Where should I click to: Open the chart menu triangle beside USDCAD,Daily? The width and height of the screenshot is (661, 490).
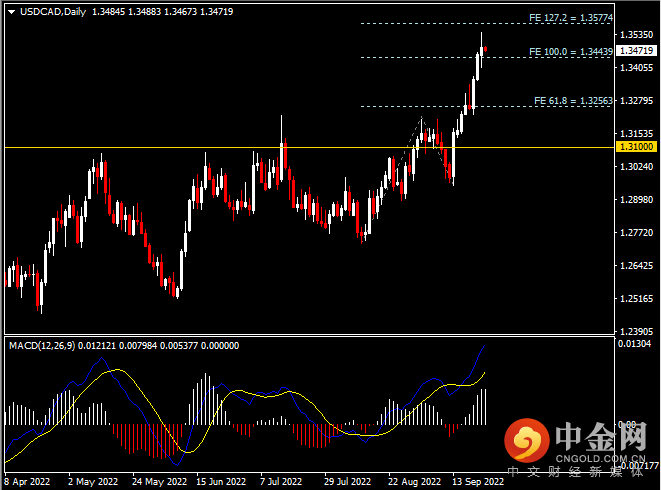click(x=11, y=12)
